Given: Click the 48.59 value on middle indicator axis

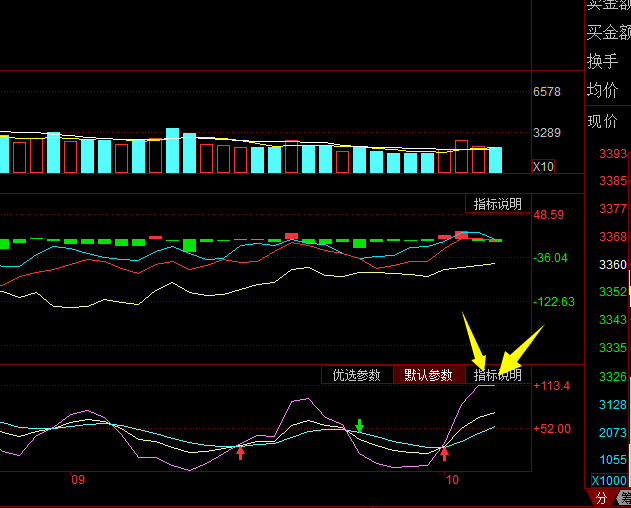Looking at the screenshot, I should [x=549, y=215].
